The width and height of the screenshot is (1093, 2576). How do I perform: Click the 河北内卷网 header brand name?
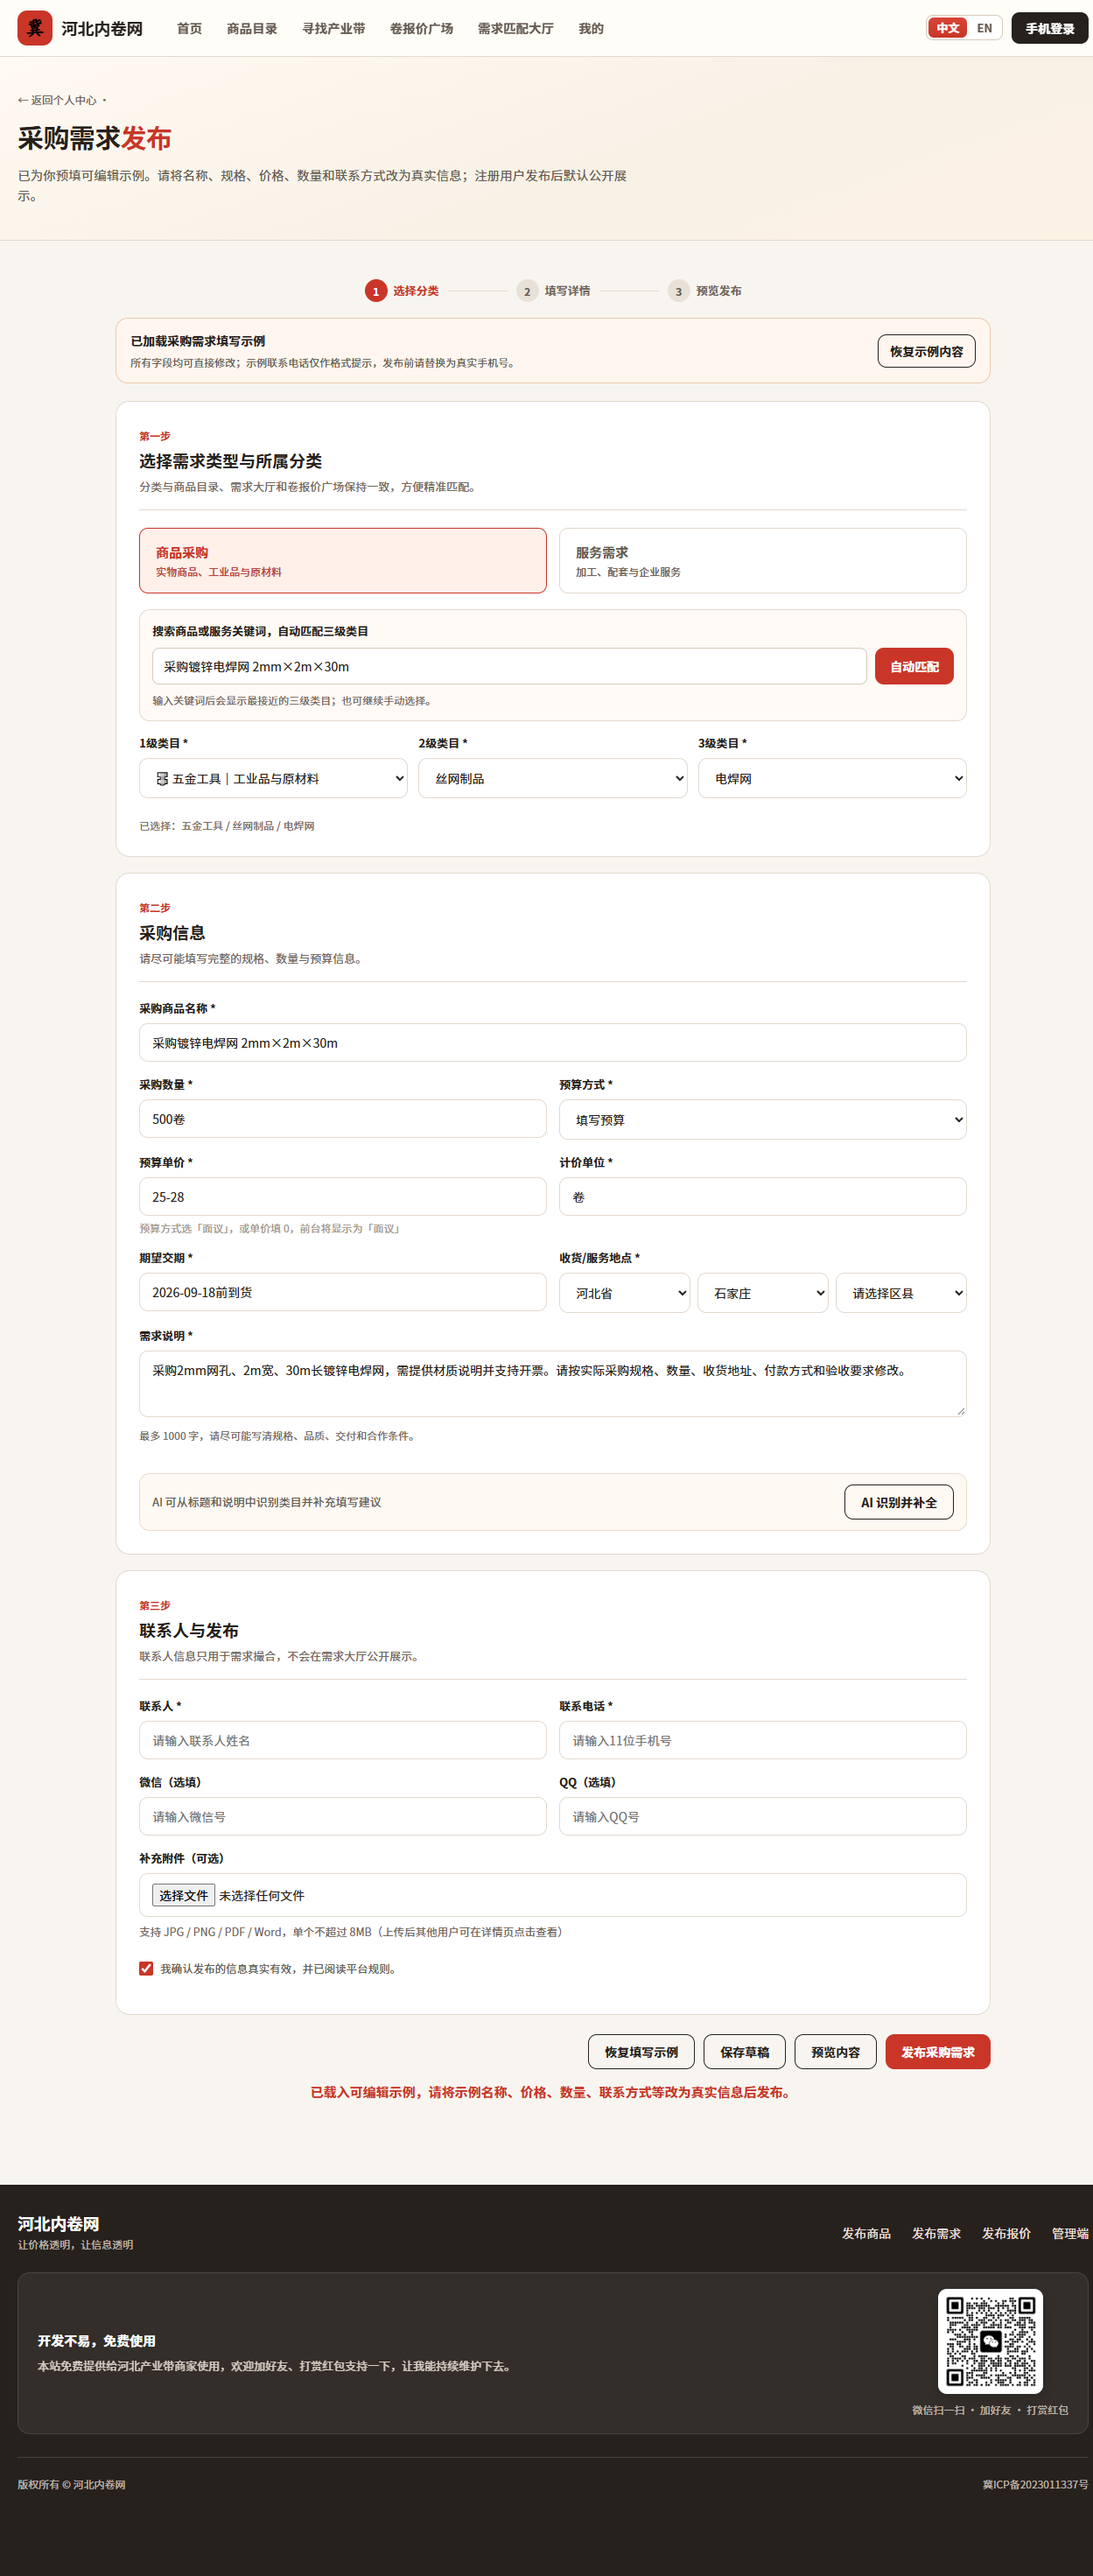(102, 29)
